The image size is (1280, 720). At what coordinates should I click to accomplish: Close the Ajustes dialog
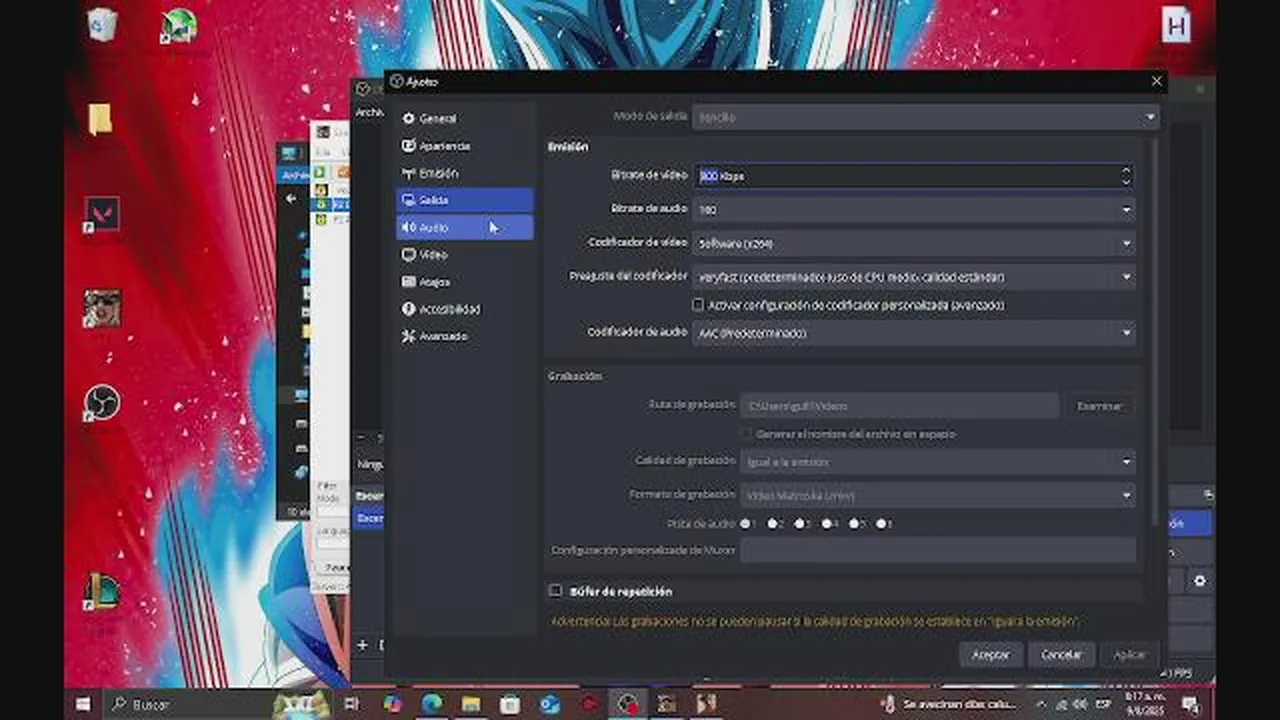(1157, 81)
